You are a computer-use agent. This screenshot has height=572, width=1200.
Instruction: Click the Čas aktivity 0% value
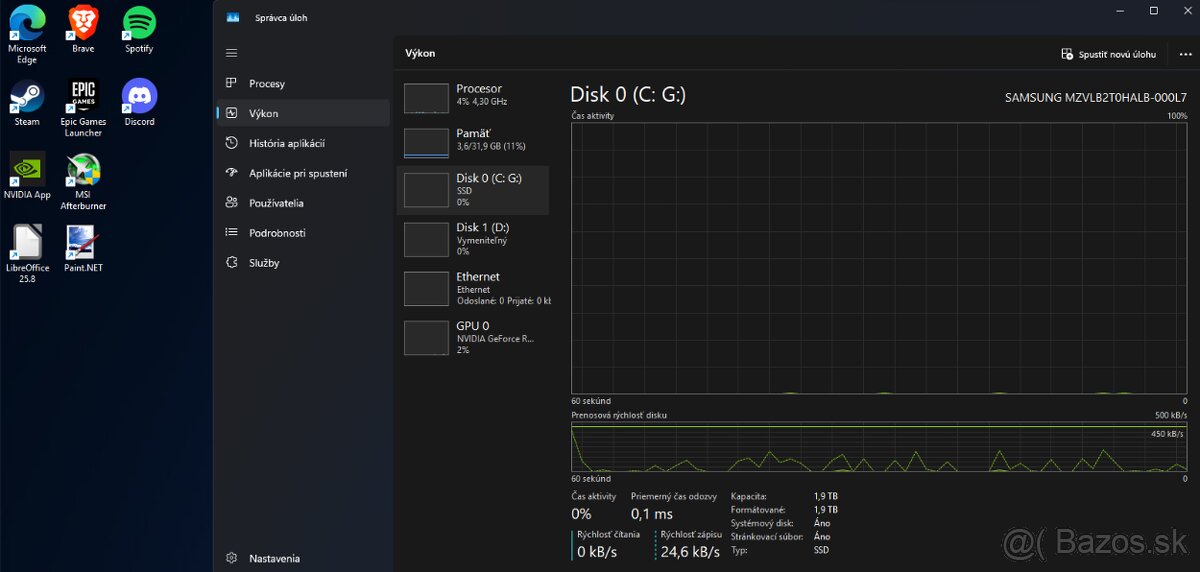tap(581, 514)
